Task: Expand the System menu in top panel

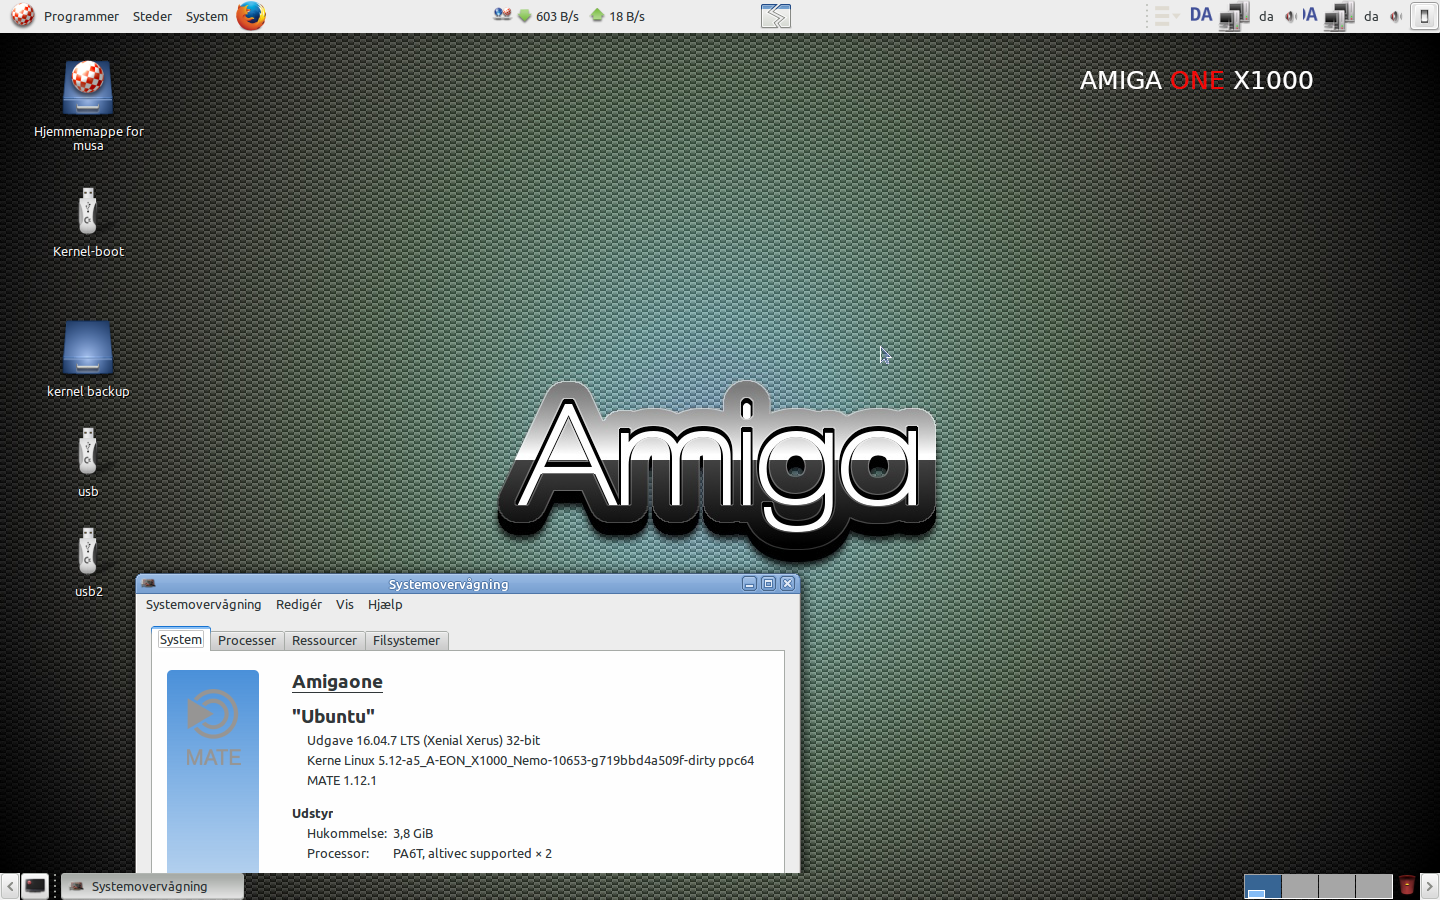Action: click(206, 16)
